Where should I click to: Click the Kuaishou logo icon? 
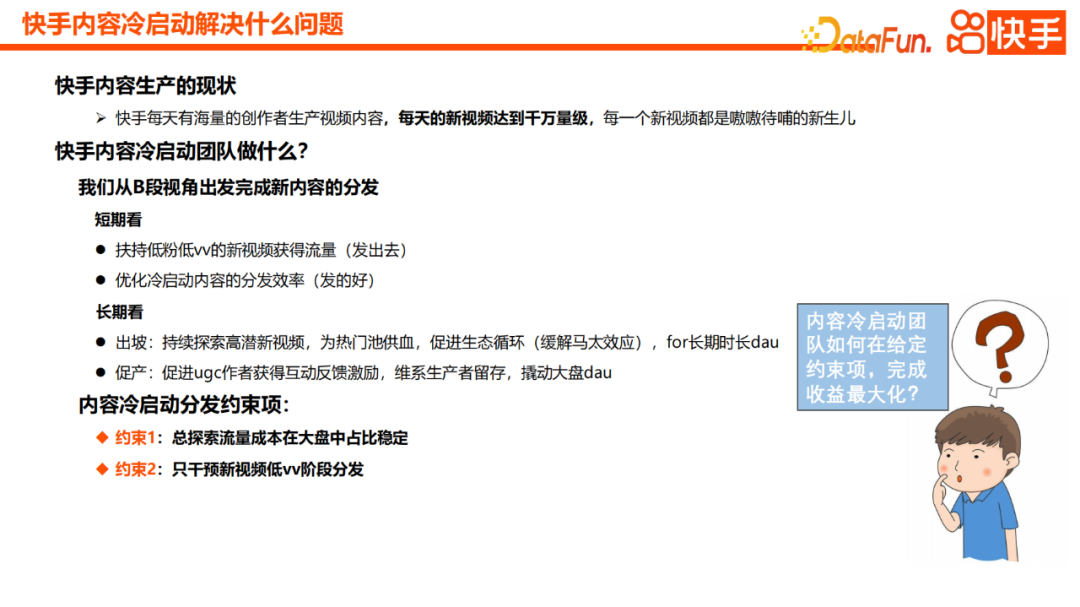tap(966, 31)
